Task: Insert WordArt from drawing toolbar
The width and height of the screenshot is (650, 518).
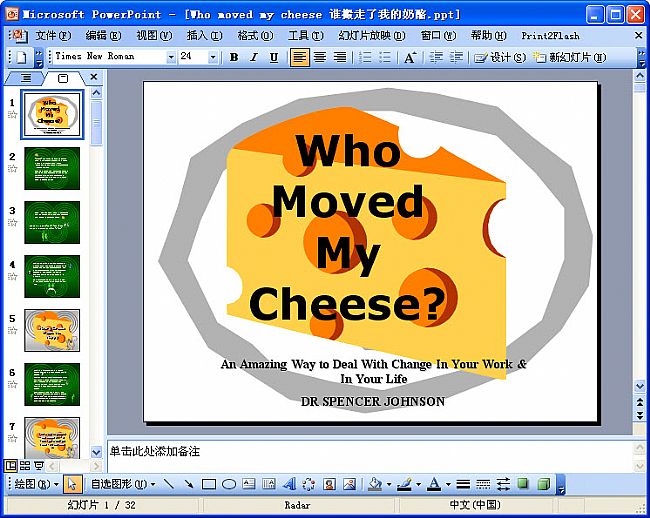Action: (289, 484)
